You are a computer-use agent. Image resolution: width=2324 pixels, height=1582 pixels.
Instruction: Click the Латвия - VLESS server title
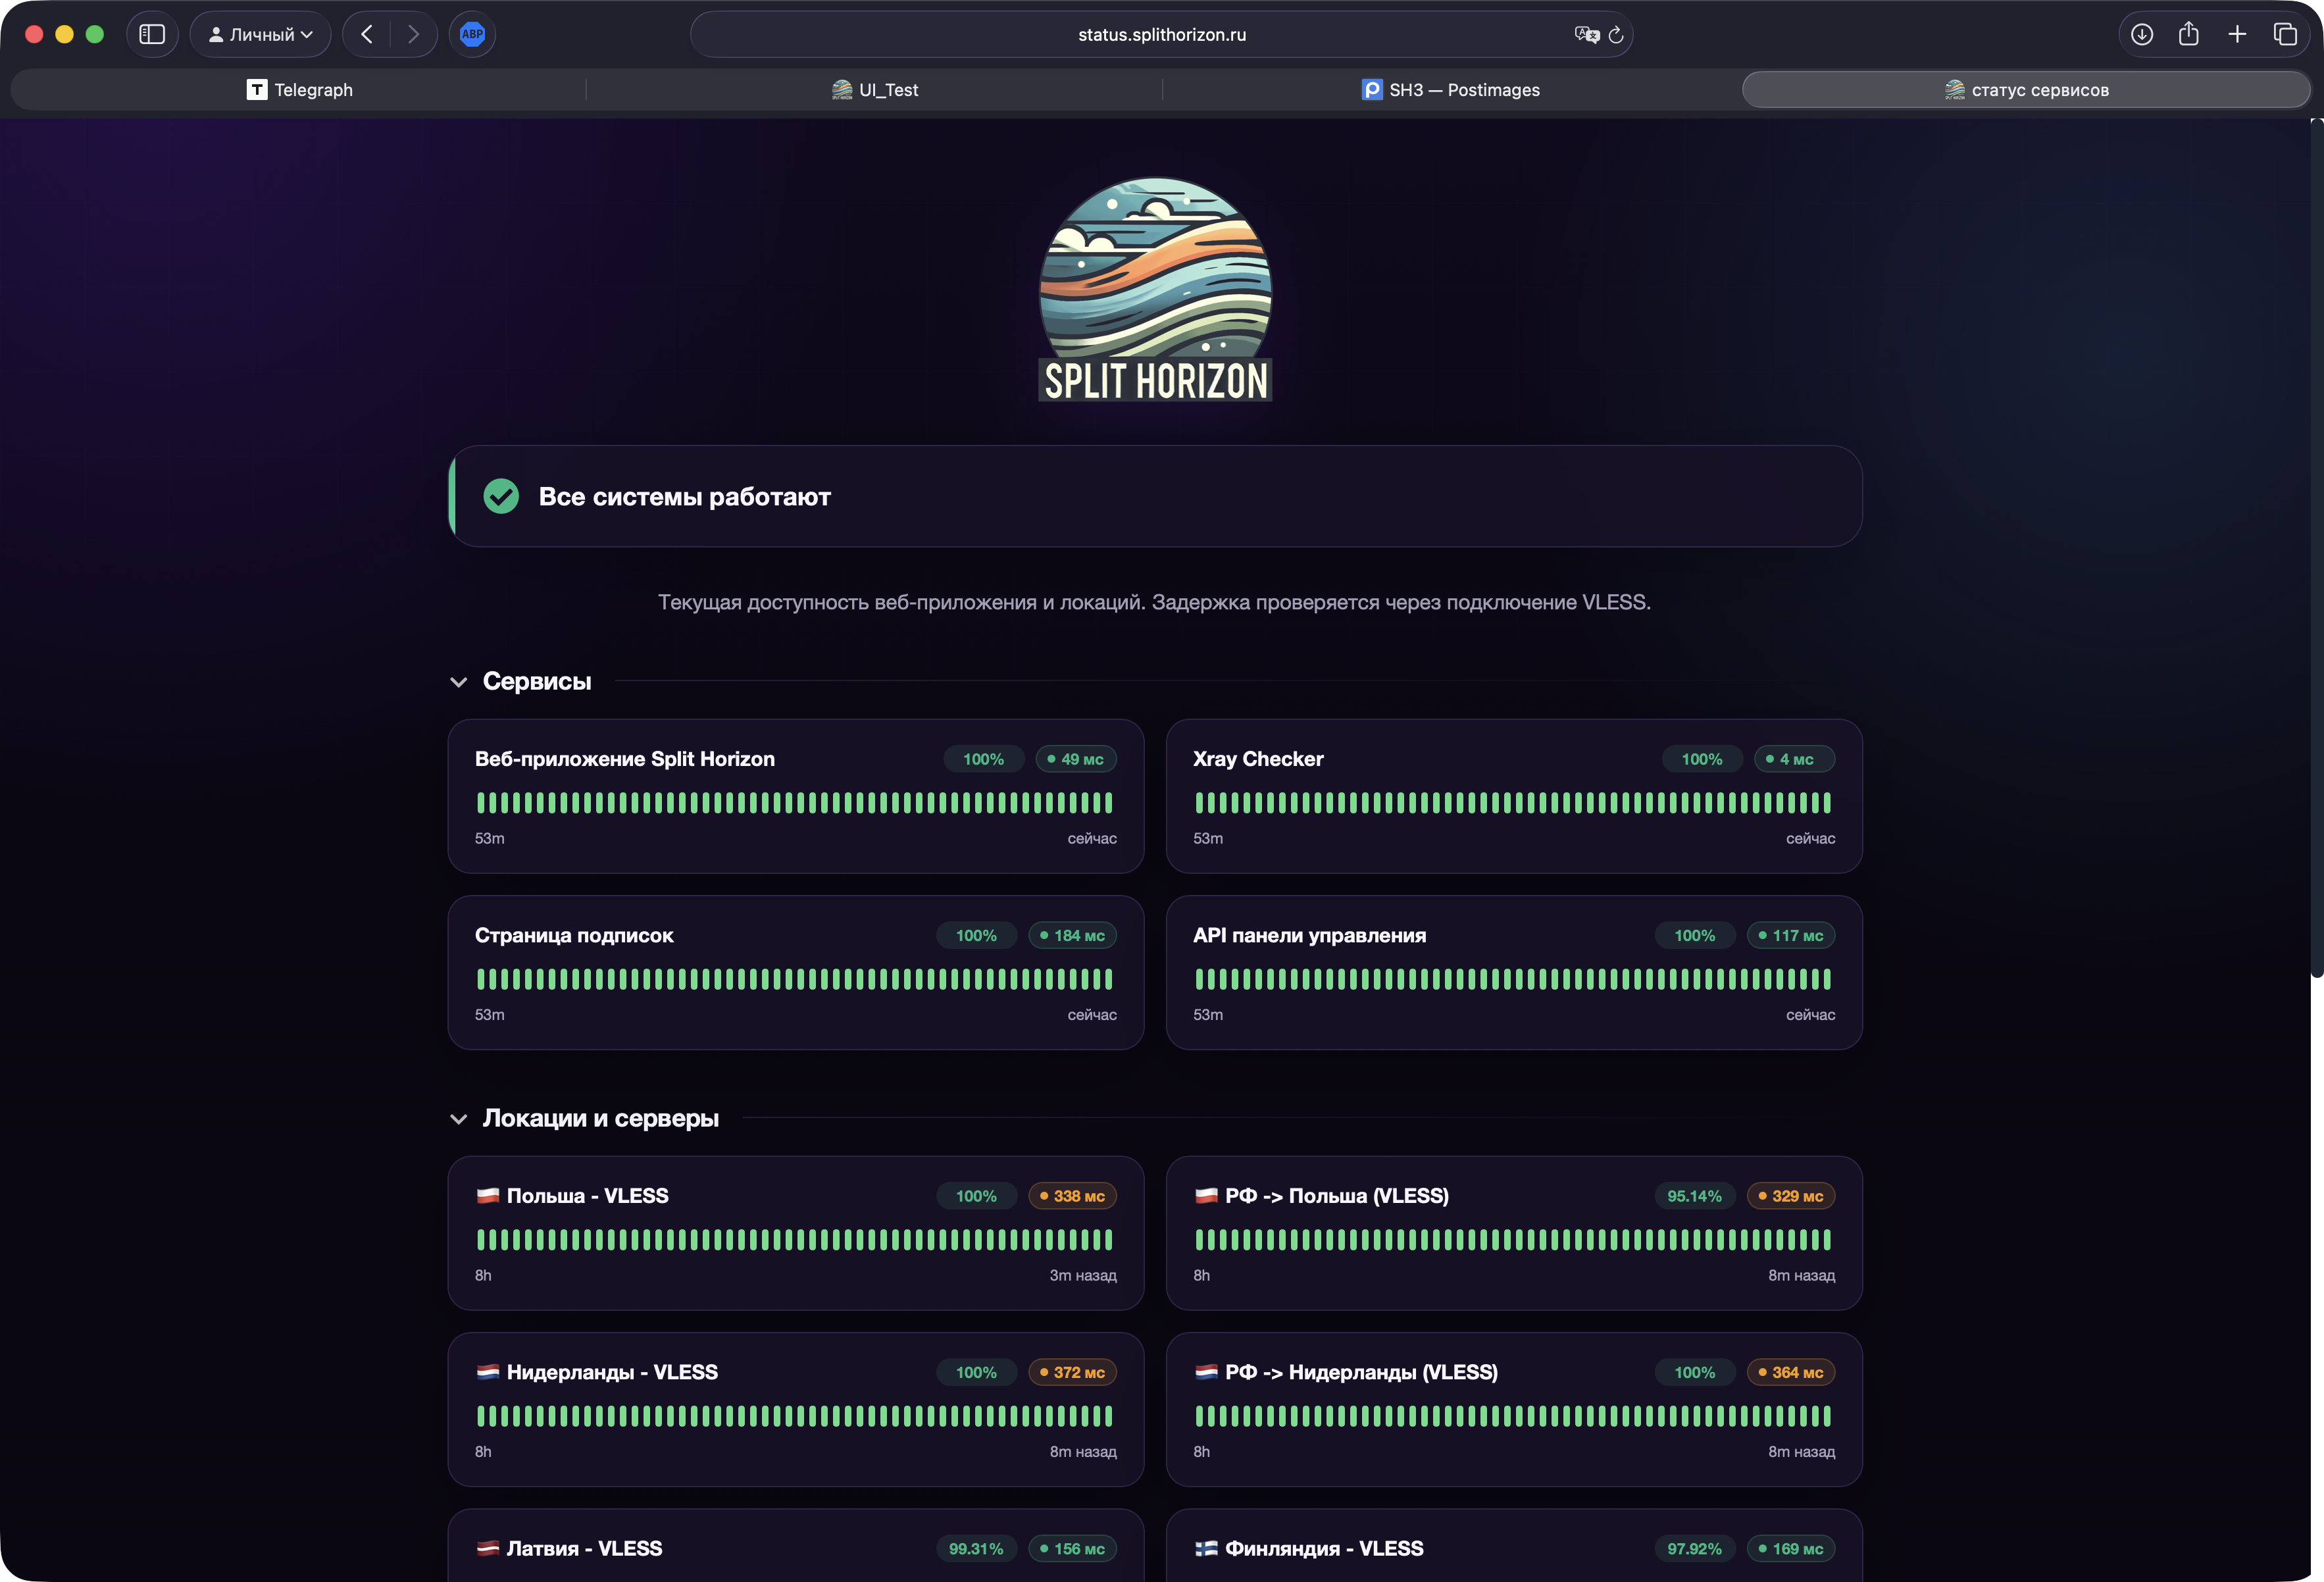tap(584, 1548)
